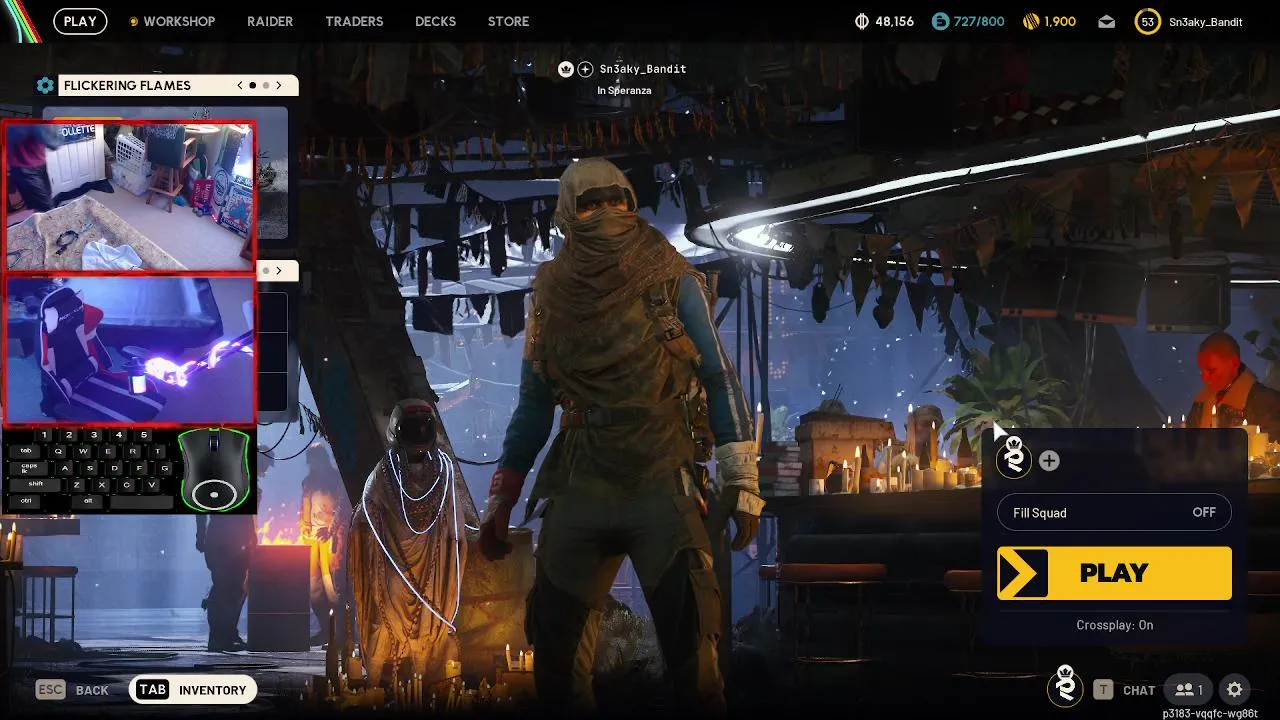Image resolution: width=1280 pixels, height=720 pixels.
Task: Toggle the Fill Squad OFF switch
Action: [1114, 513]
